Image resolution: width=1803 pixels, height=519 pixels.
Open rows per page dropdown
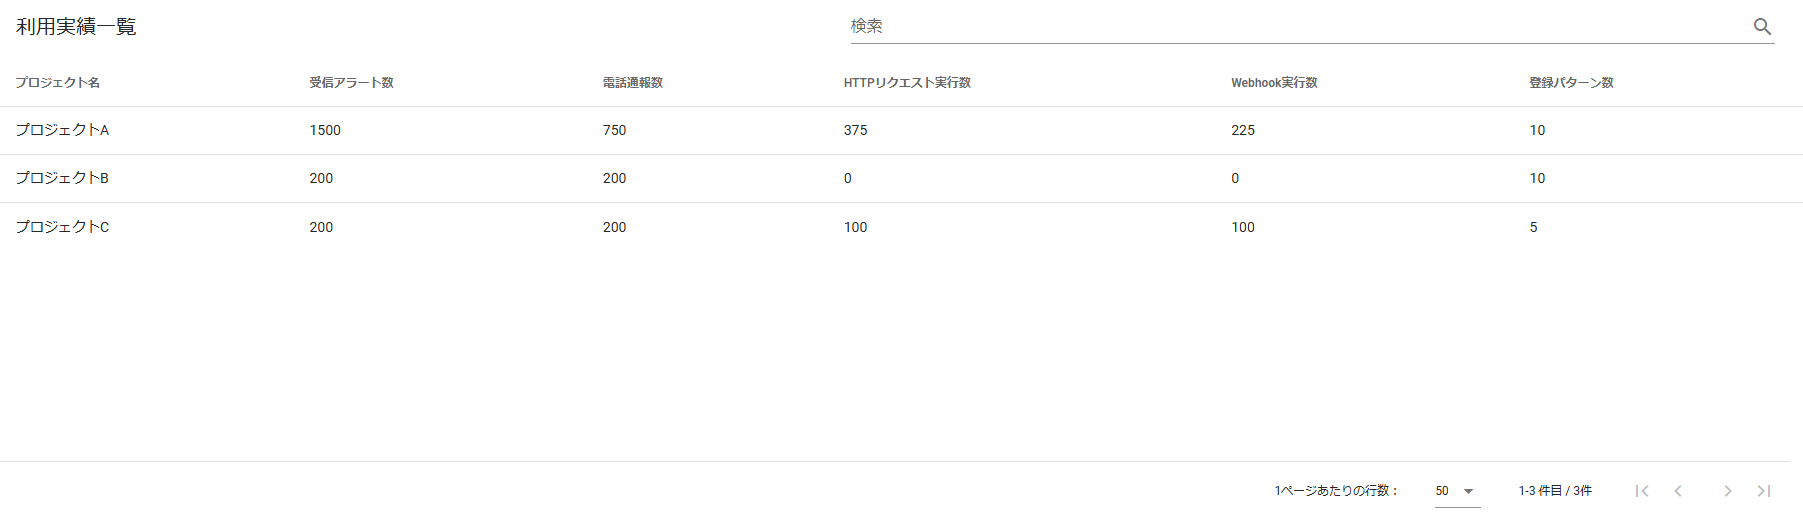click(1456, 491)
